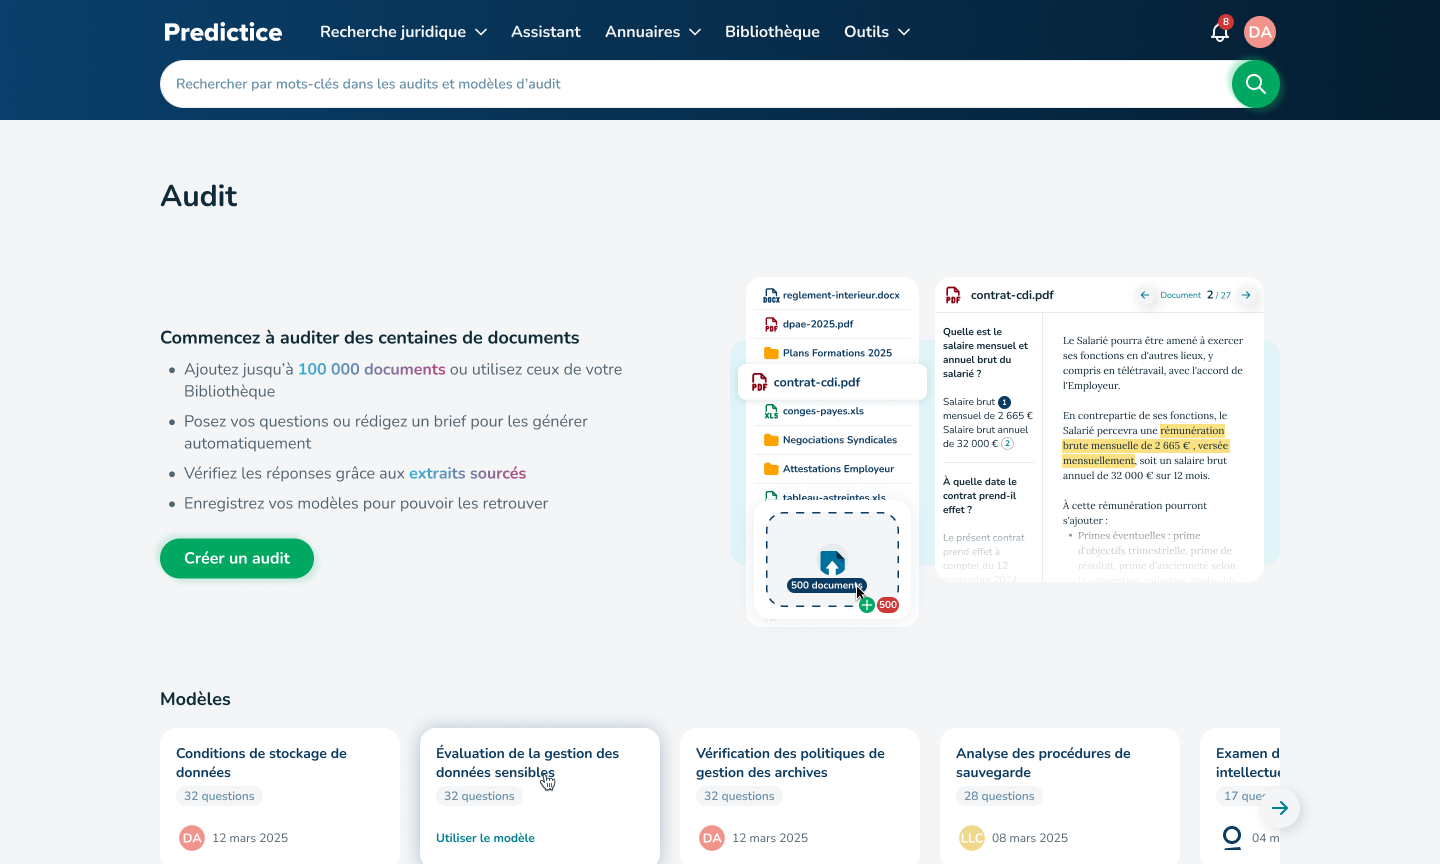Click the PDF icon in document viewer header

[x=953, y=295]
